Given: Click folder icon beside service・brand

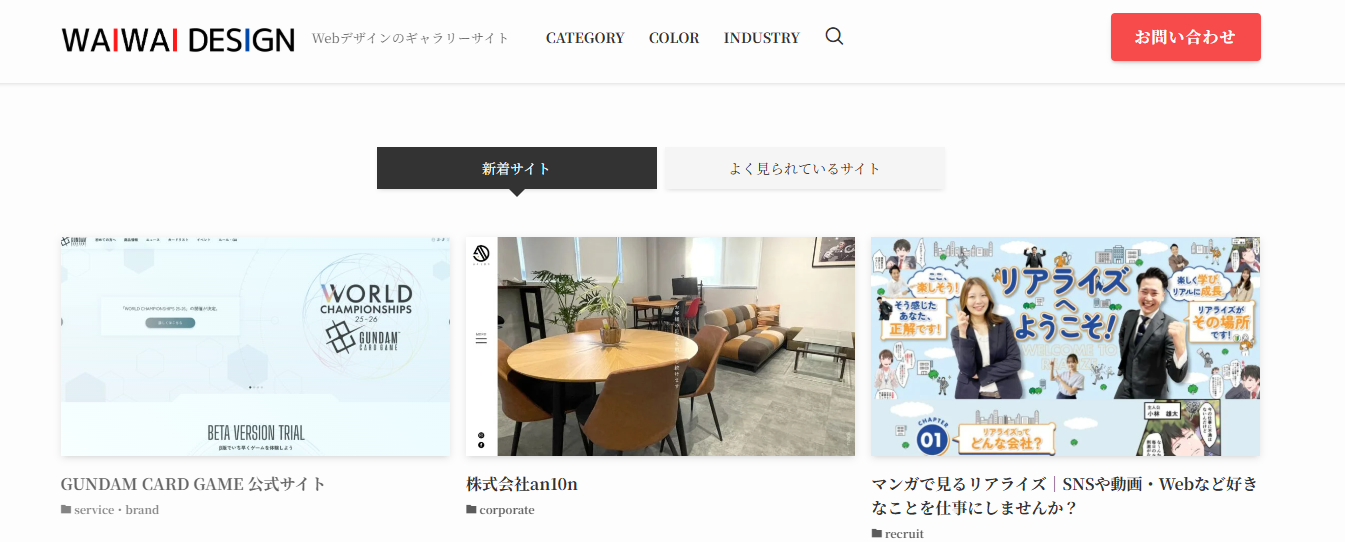Looking at the screenshot, I should click(x=66, y=510).
